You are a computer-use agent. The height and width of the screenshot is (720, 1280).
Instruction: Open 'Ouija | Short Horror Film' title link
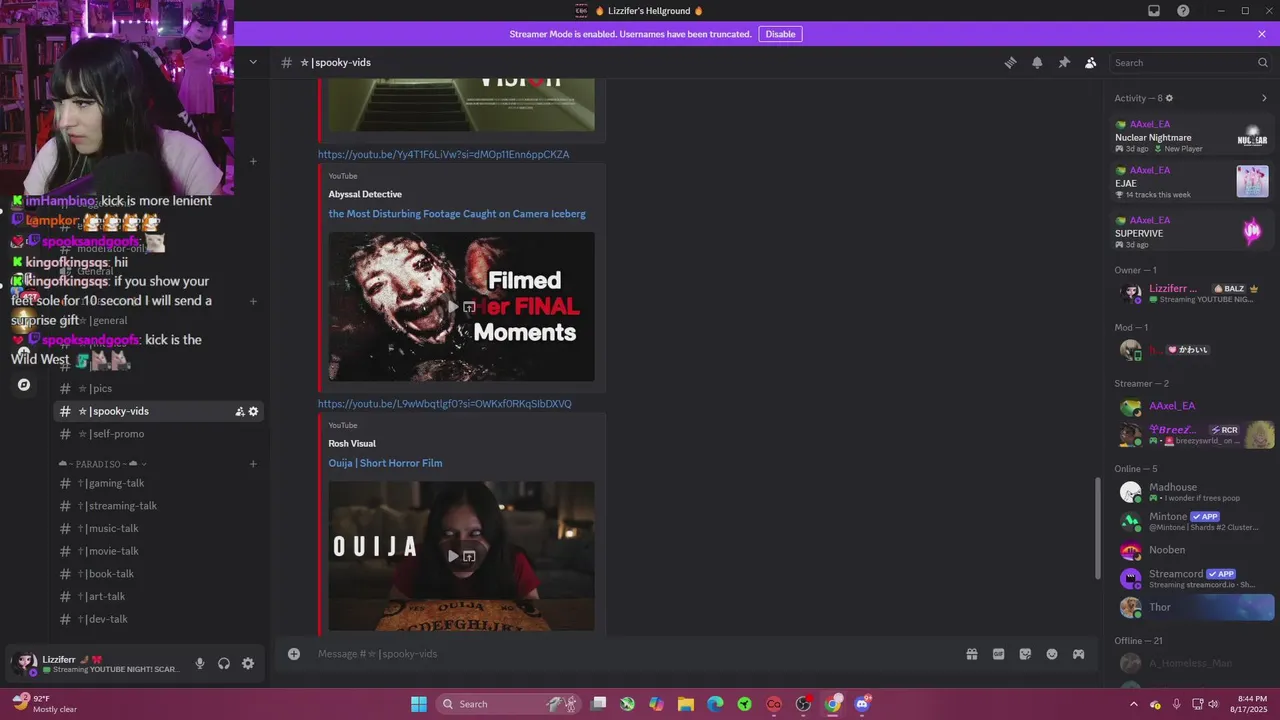(385, 463)
